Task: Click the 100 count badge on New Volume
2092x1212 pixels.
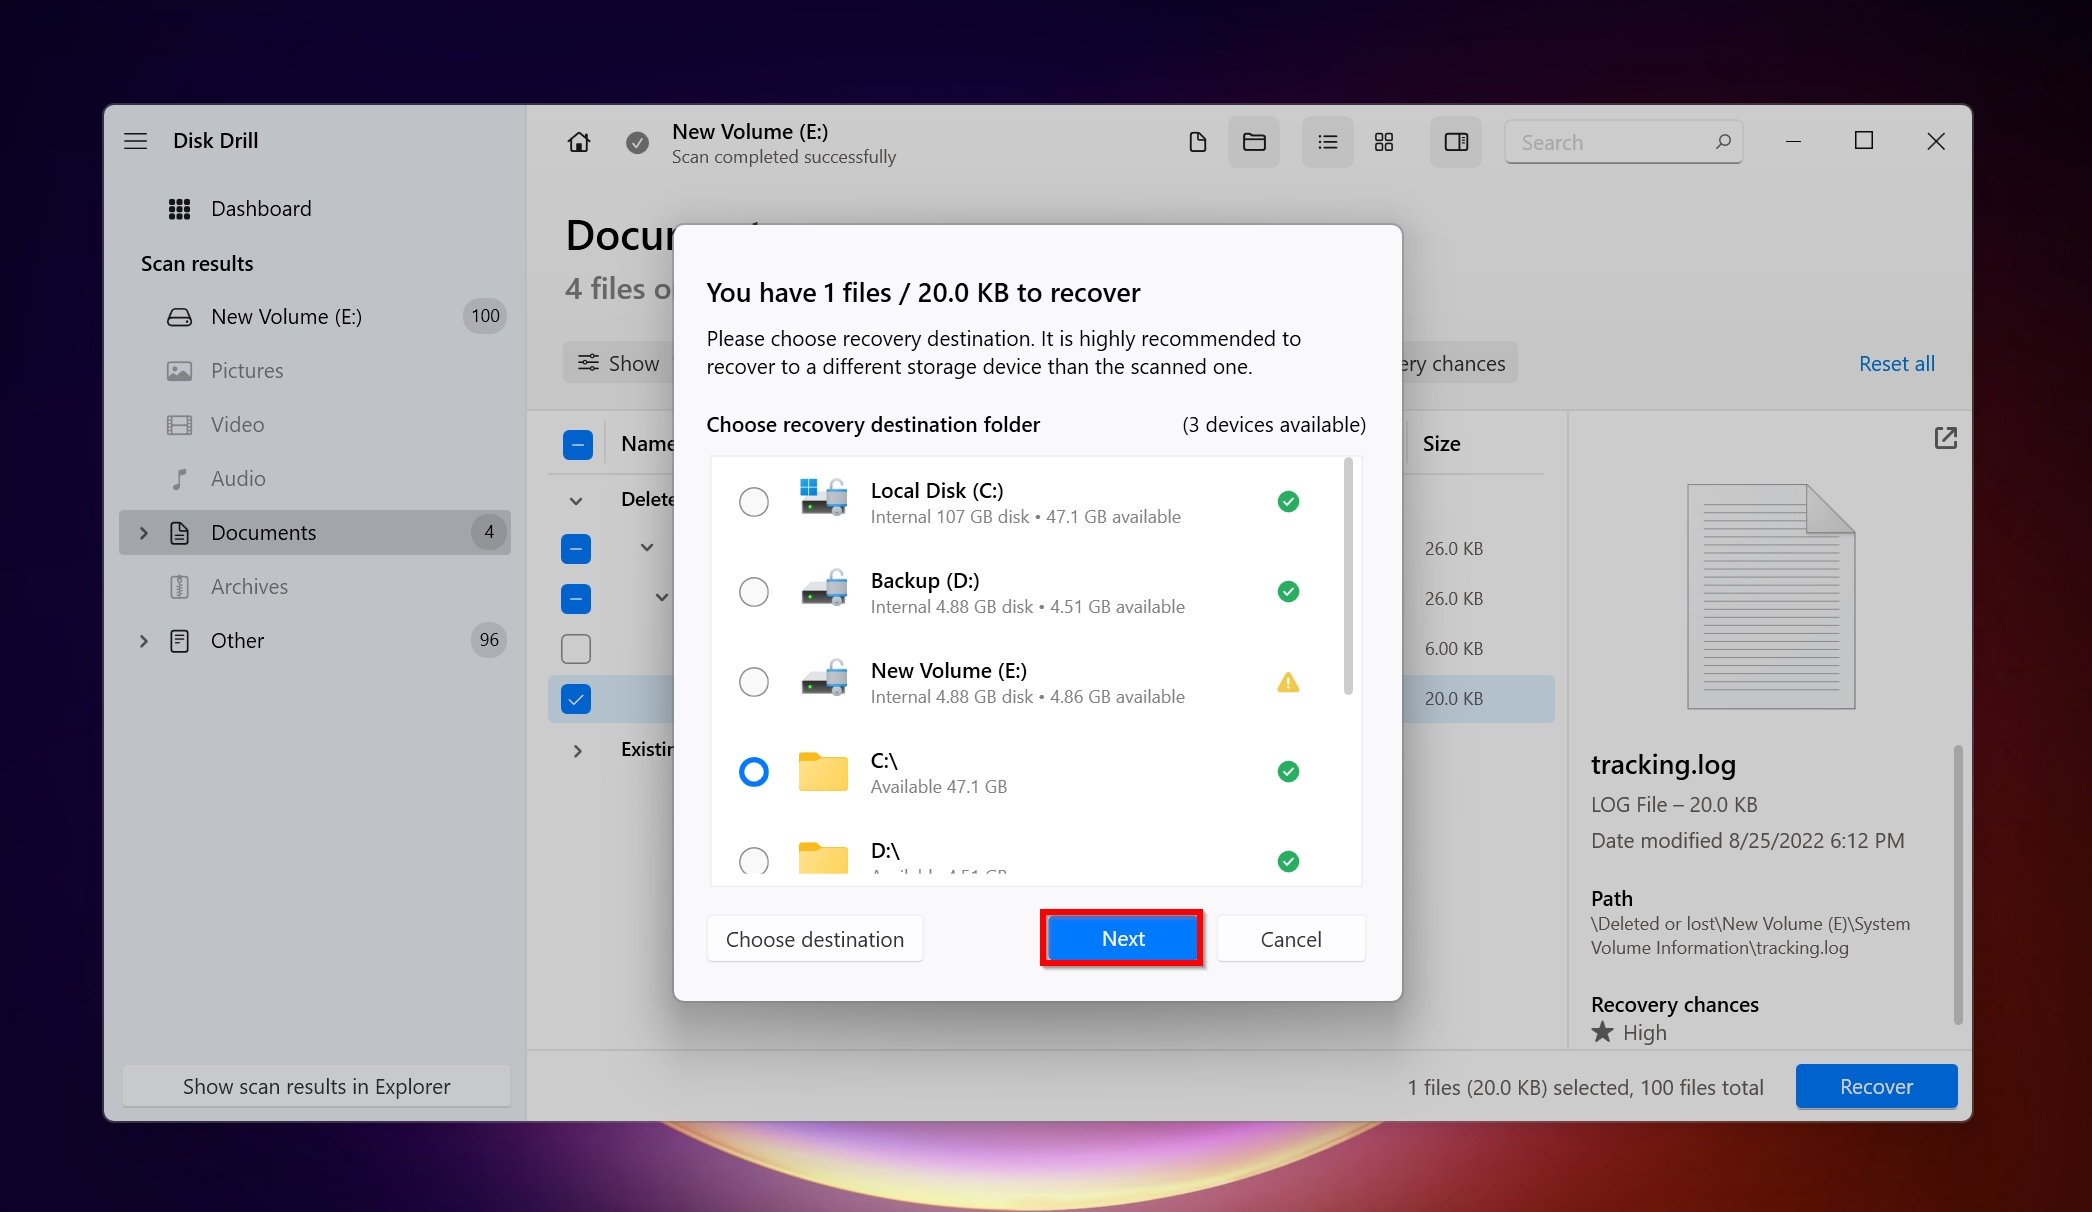Action: 485,316
